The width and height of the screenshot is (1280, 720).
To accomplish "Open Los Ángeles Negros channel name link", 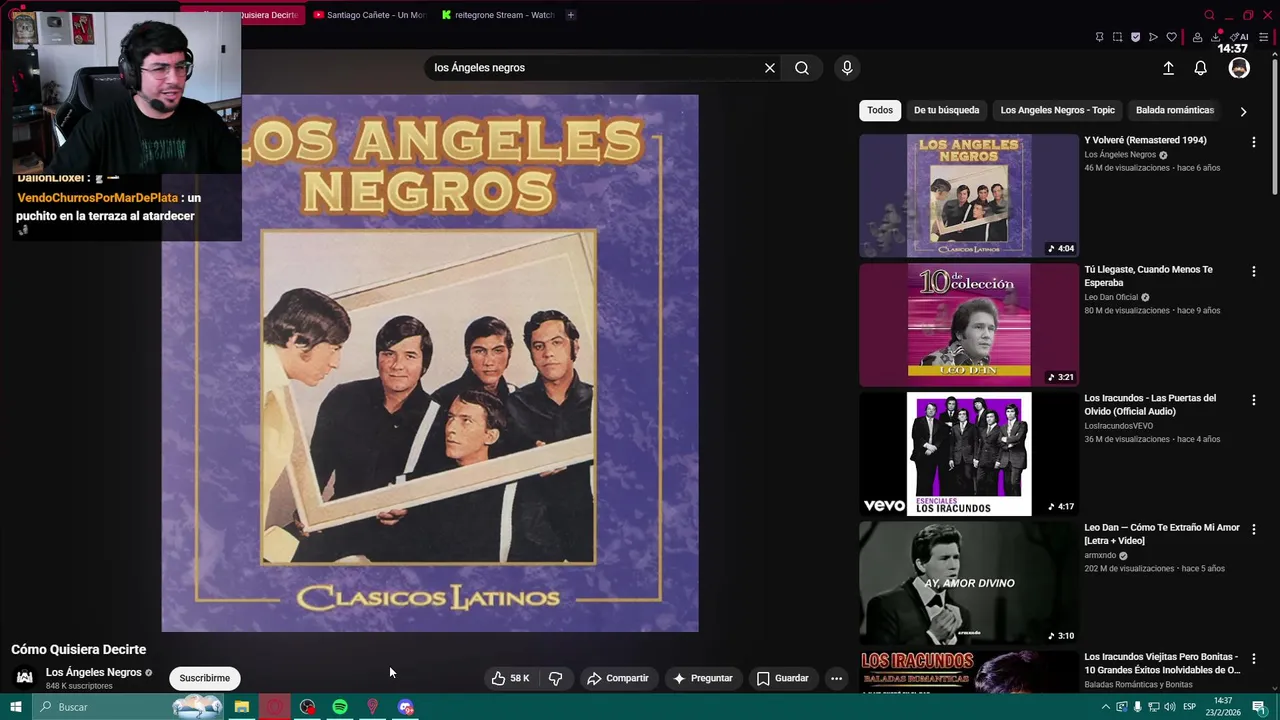I will [94, 672].
